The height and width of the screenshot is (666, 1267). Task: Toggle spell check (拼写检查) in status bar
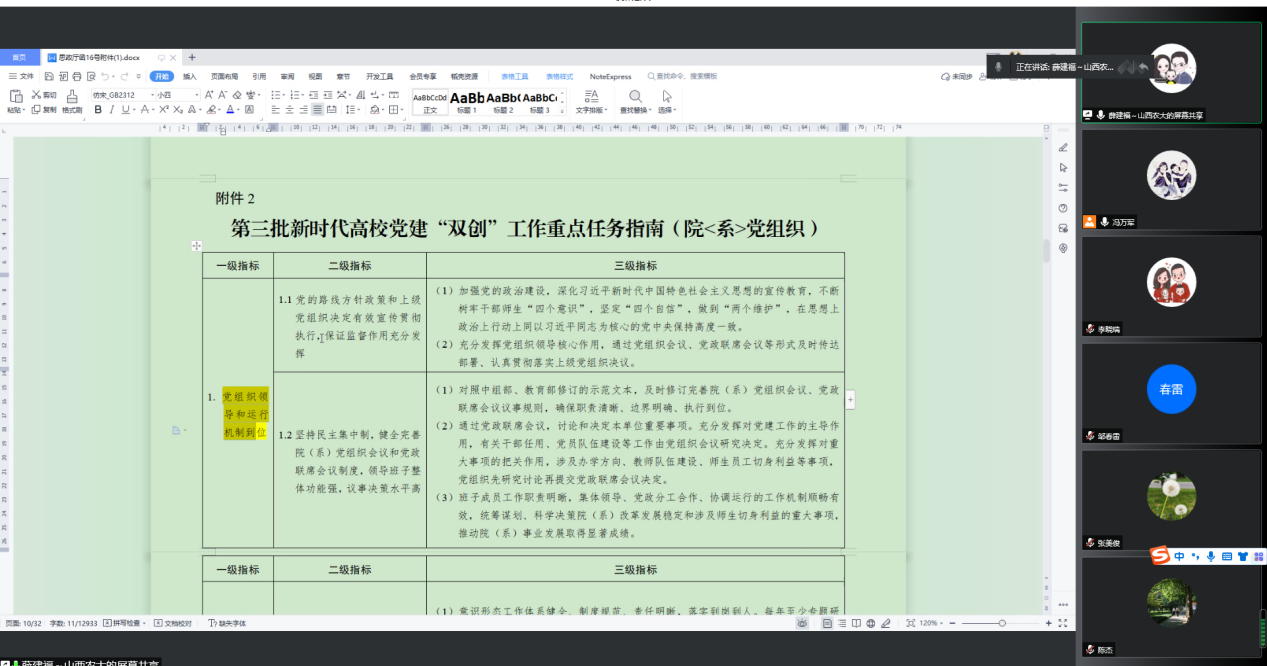coord(125,623)
